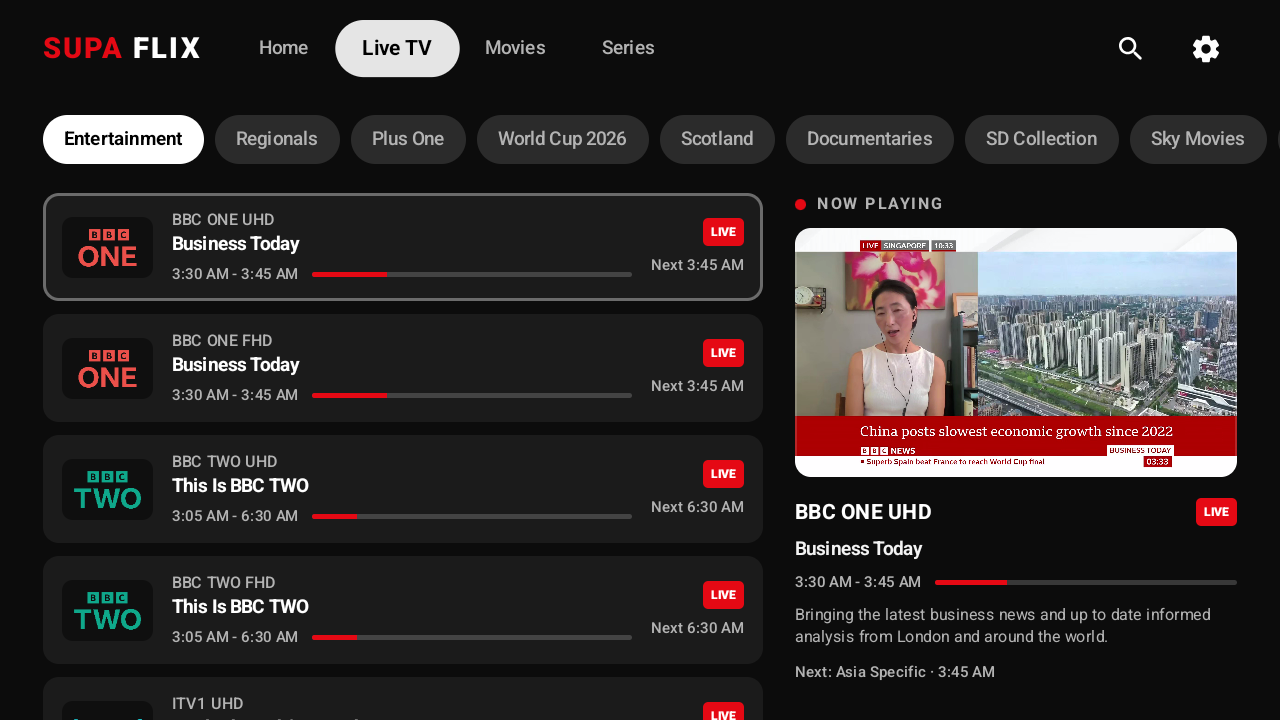Viewport: 1280px width, 720px height.
Task: Click Next: Asia Specific · 3:45 AM text
Action: pyautogui.click(x=895, y=672)
